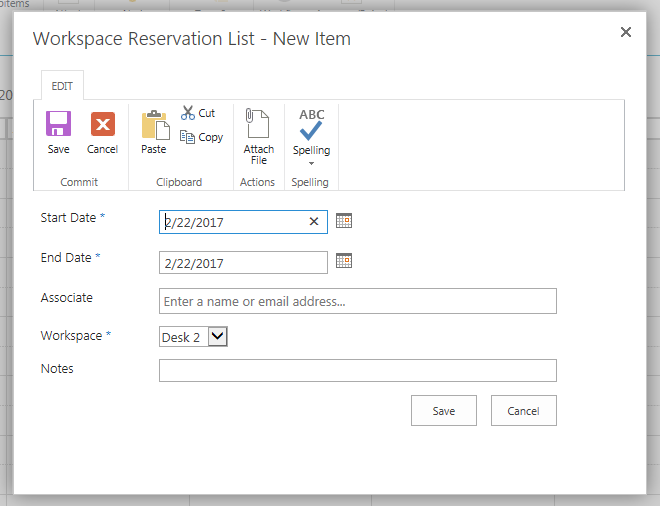Click the purple Save floppy disk icon

pyautogui.click(x=59, y=124)
